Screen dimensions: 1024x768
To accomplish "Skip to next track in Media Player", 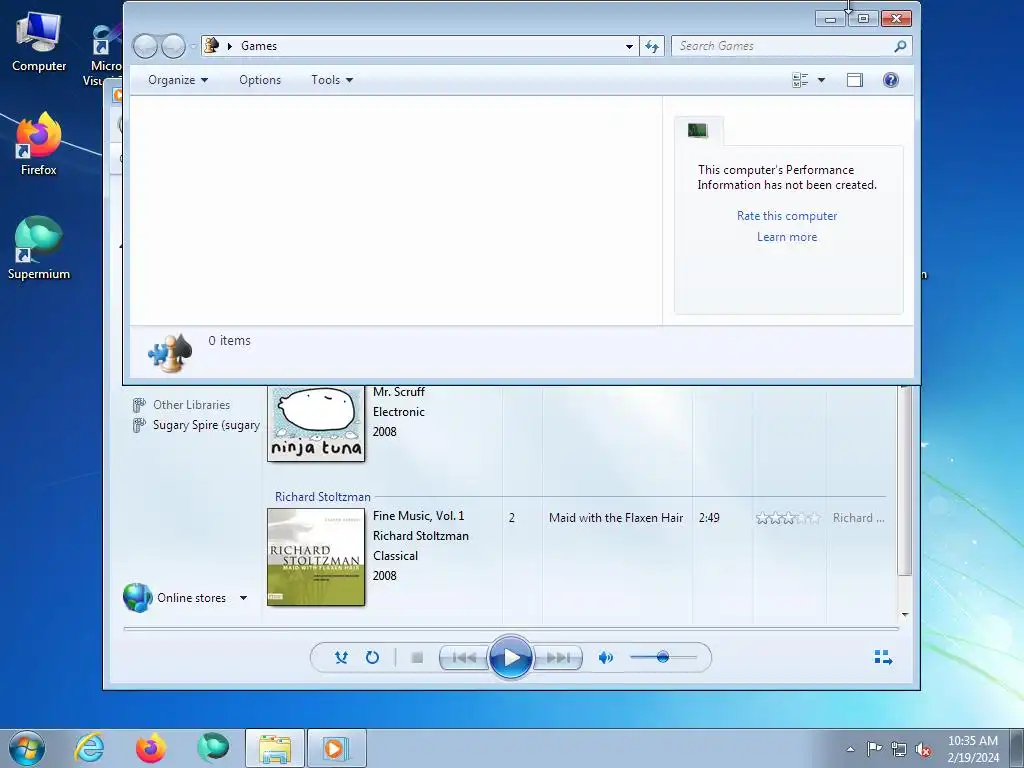I will click(557, 658).
